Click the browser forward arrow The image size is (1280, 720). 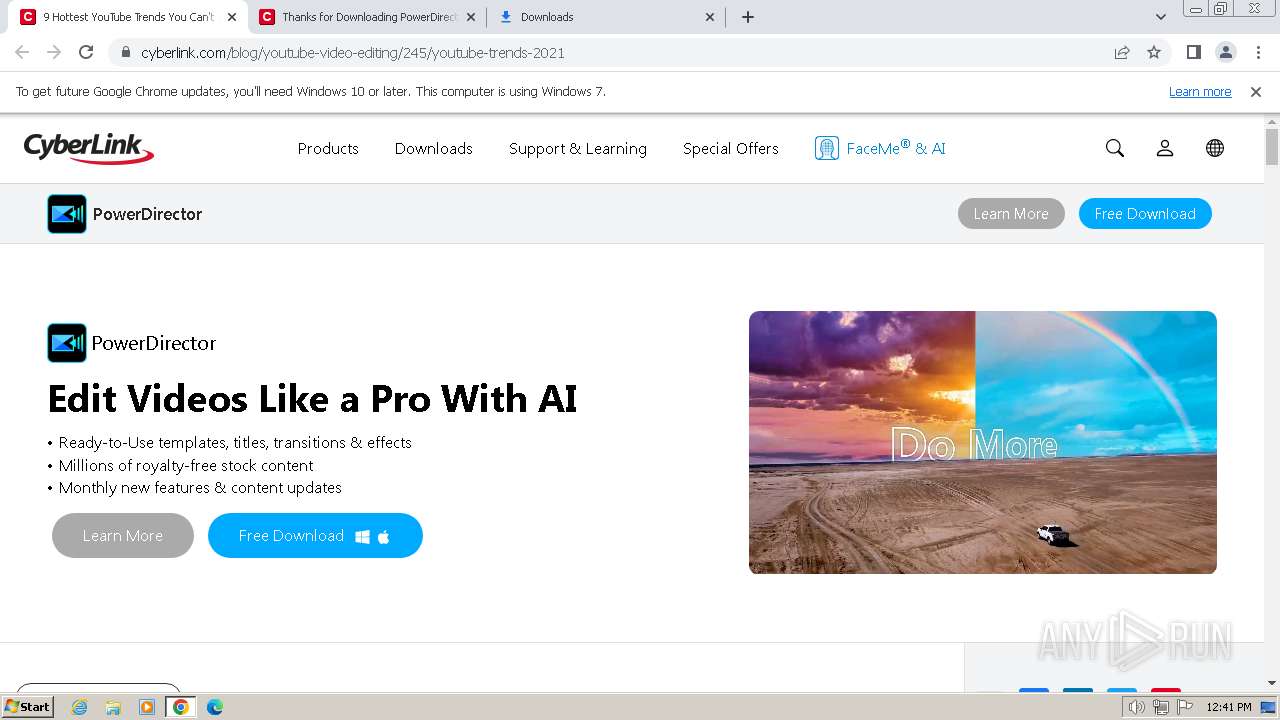[54, 52]
